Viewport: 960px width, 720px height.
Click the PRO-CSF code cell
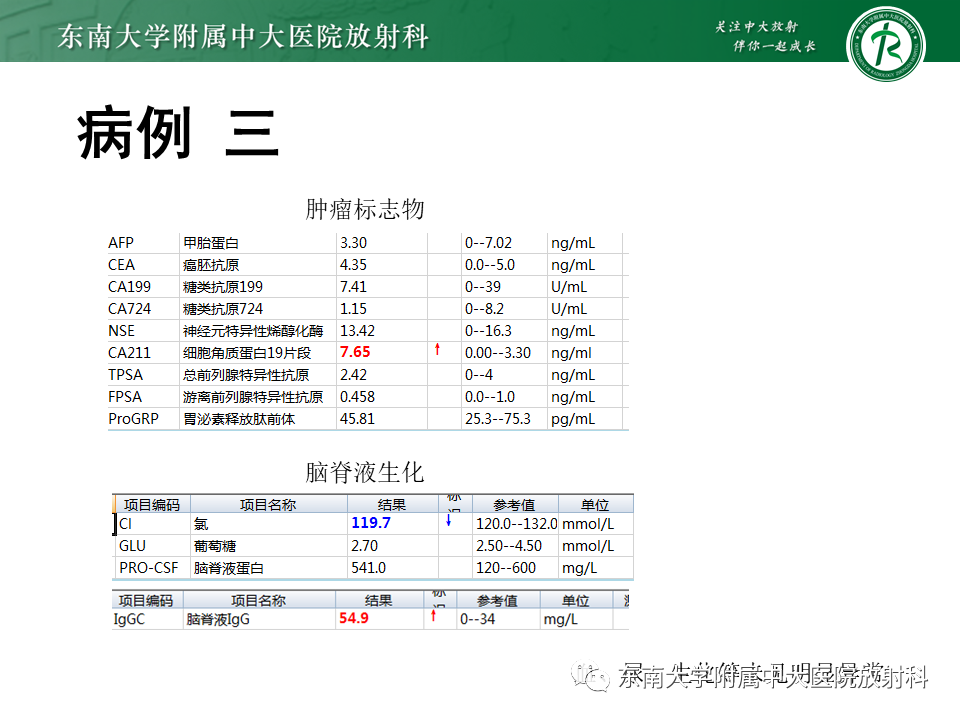tap(149, 568)
